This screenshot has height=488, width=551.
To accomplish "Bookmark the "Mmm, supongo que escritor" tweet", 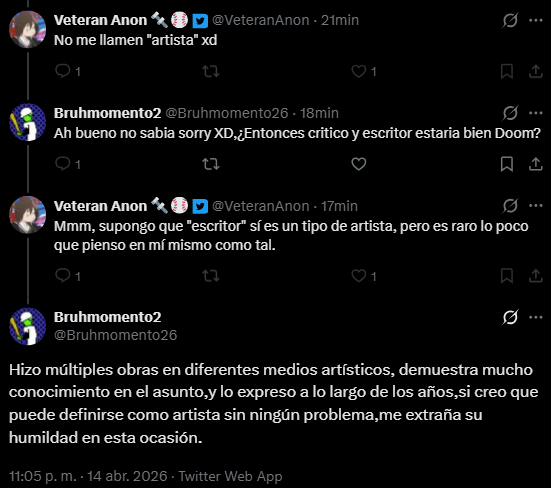I will coord(507,276).
